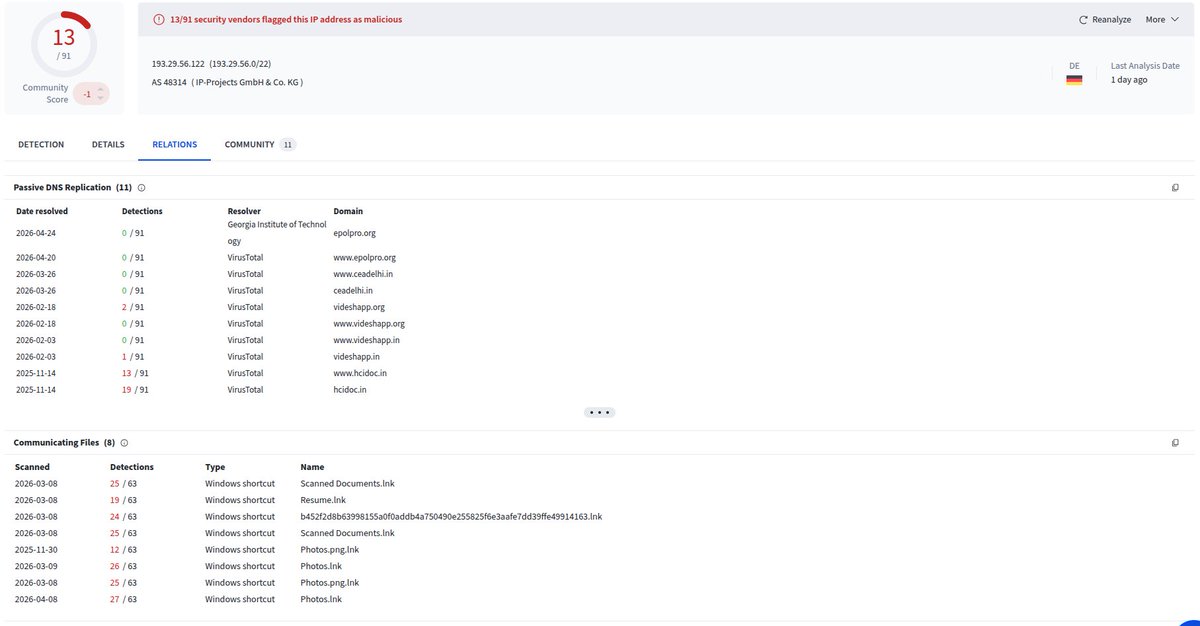Open the hcidoc.in domain
Image resolution: width=1200 pixels, height=626 pixels.
tap(350, 390)
